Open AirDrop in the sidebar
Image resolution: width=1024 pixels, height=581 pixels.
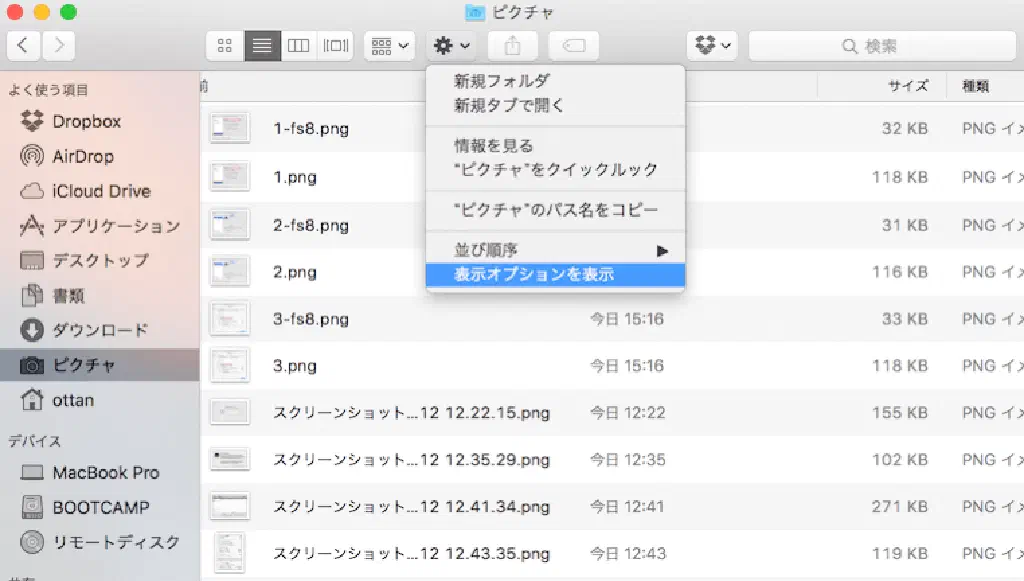83,156
